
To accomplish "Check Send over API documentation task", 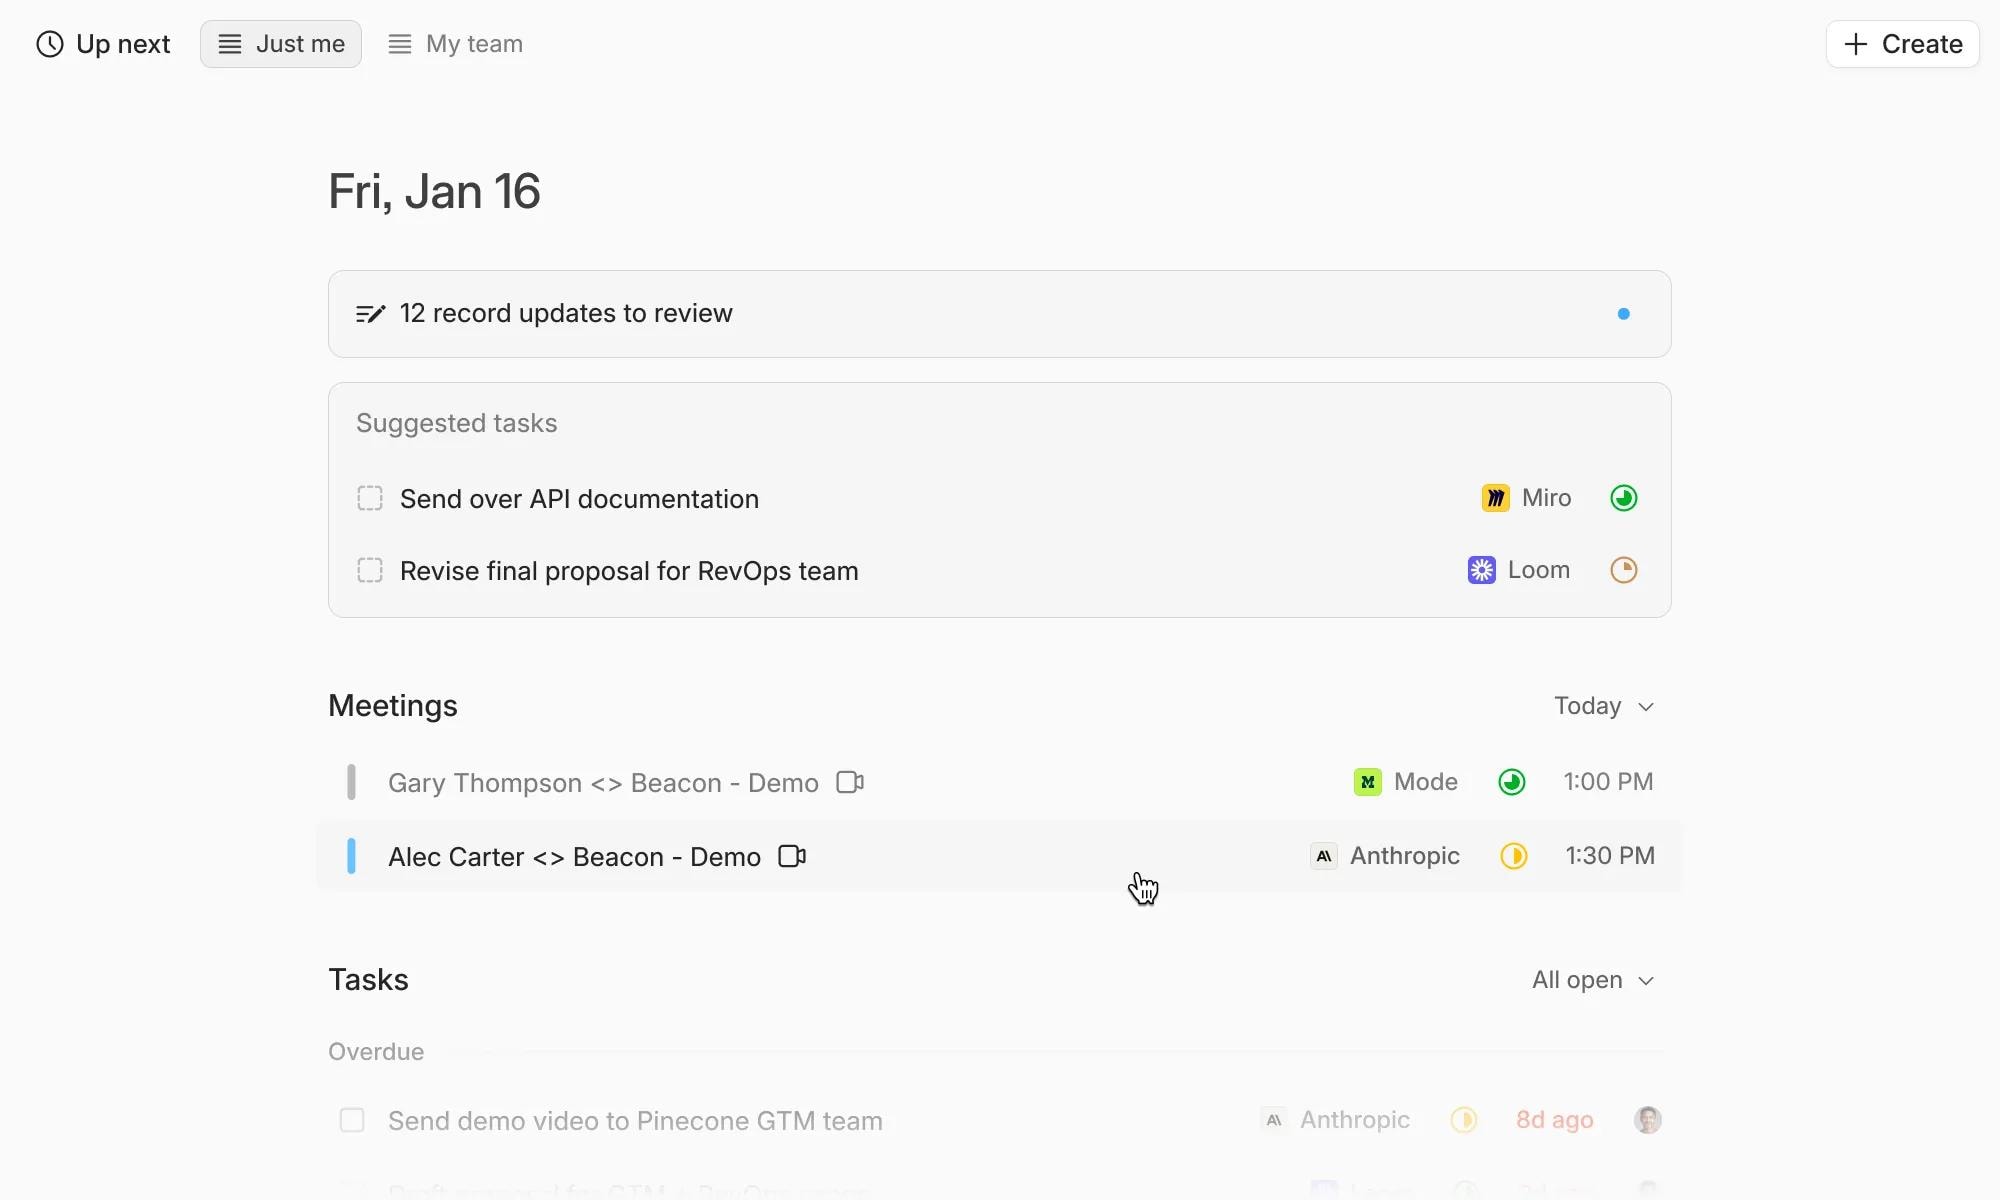I will coord(370,498).
